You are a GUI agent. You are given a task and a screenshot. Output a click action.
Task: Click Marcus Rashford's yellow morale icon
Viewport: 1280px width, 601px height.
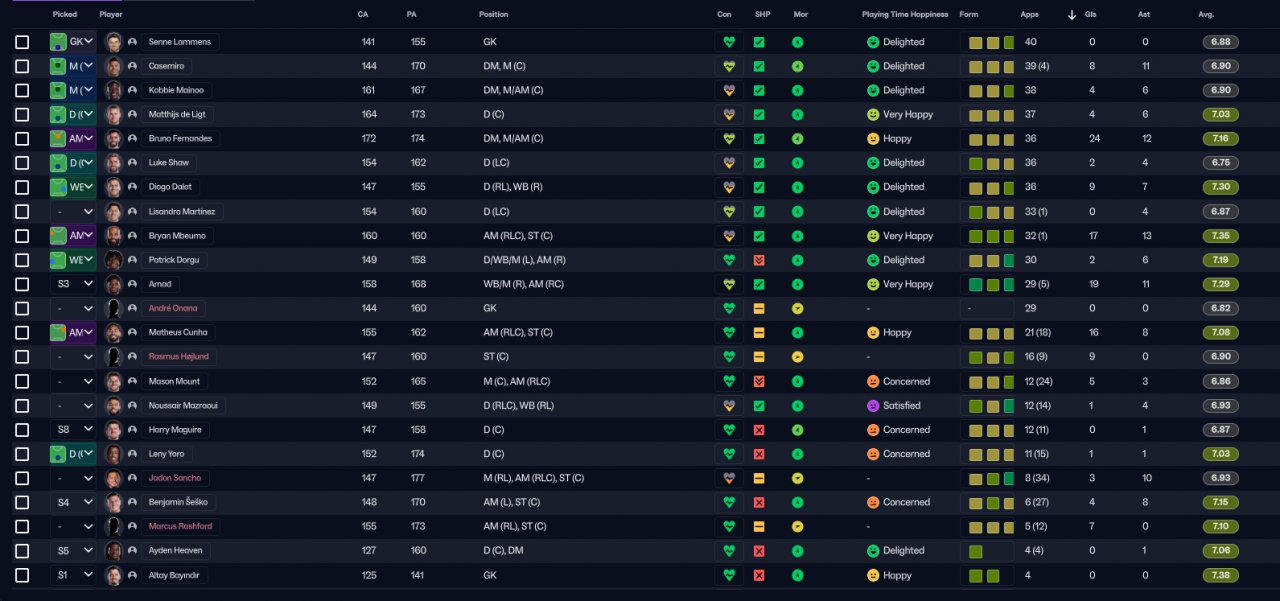pyautogui.click(x=797, y=526)
